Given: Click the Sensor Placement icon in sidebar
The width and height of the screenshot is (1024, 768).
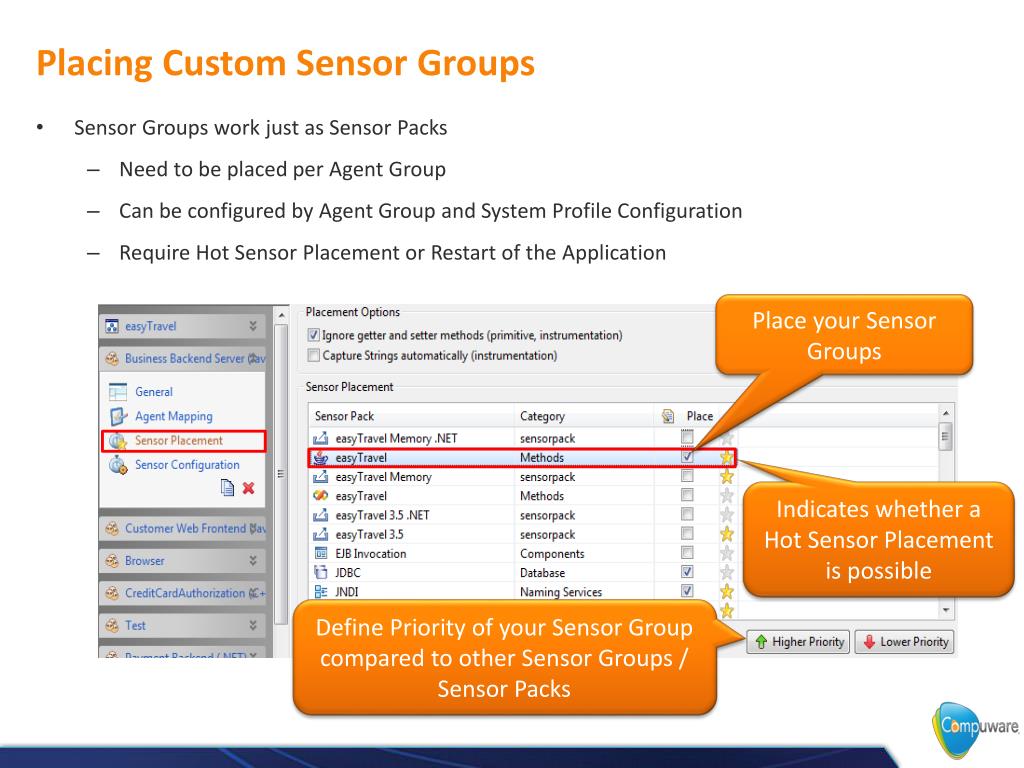Looking at the screenshot, I should (118, 441).
